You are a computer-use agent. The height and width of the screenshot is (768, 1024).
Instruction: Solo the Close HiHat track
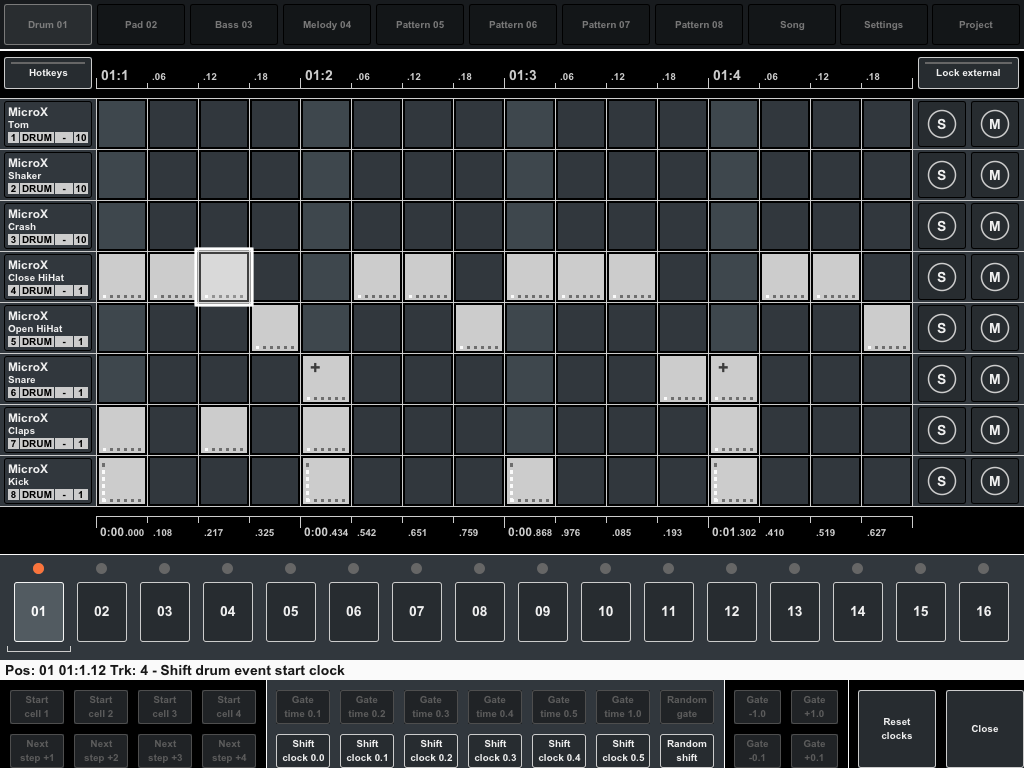(x=941, y=277)
